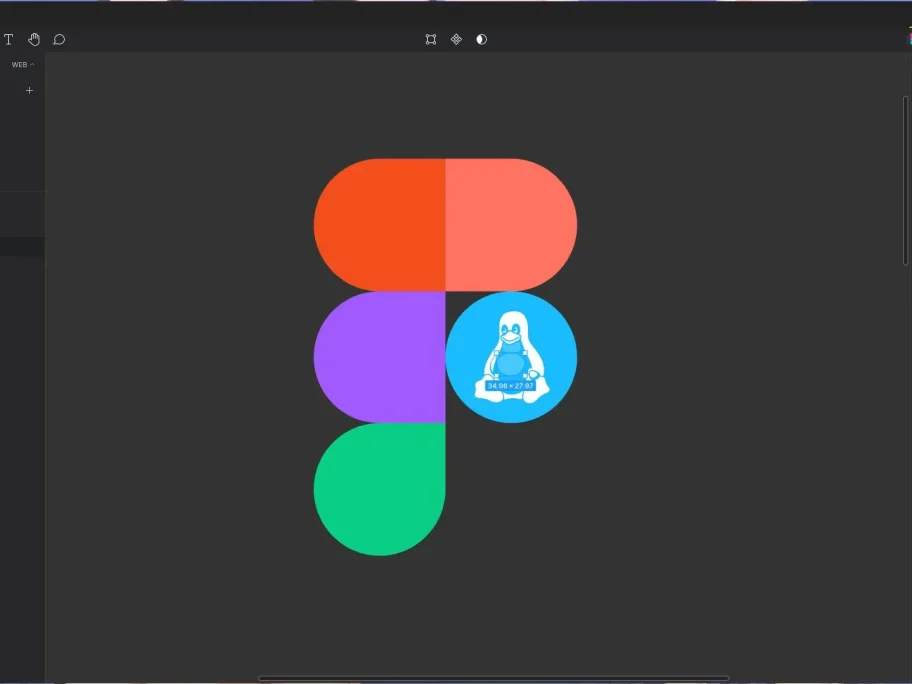Click the multicolor icon at top right
This screenshot has width=912, height=684.
coord(908,39)
